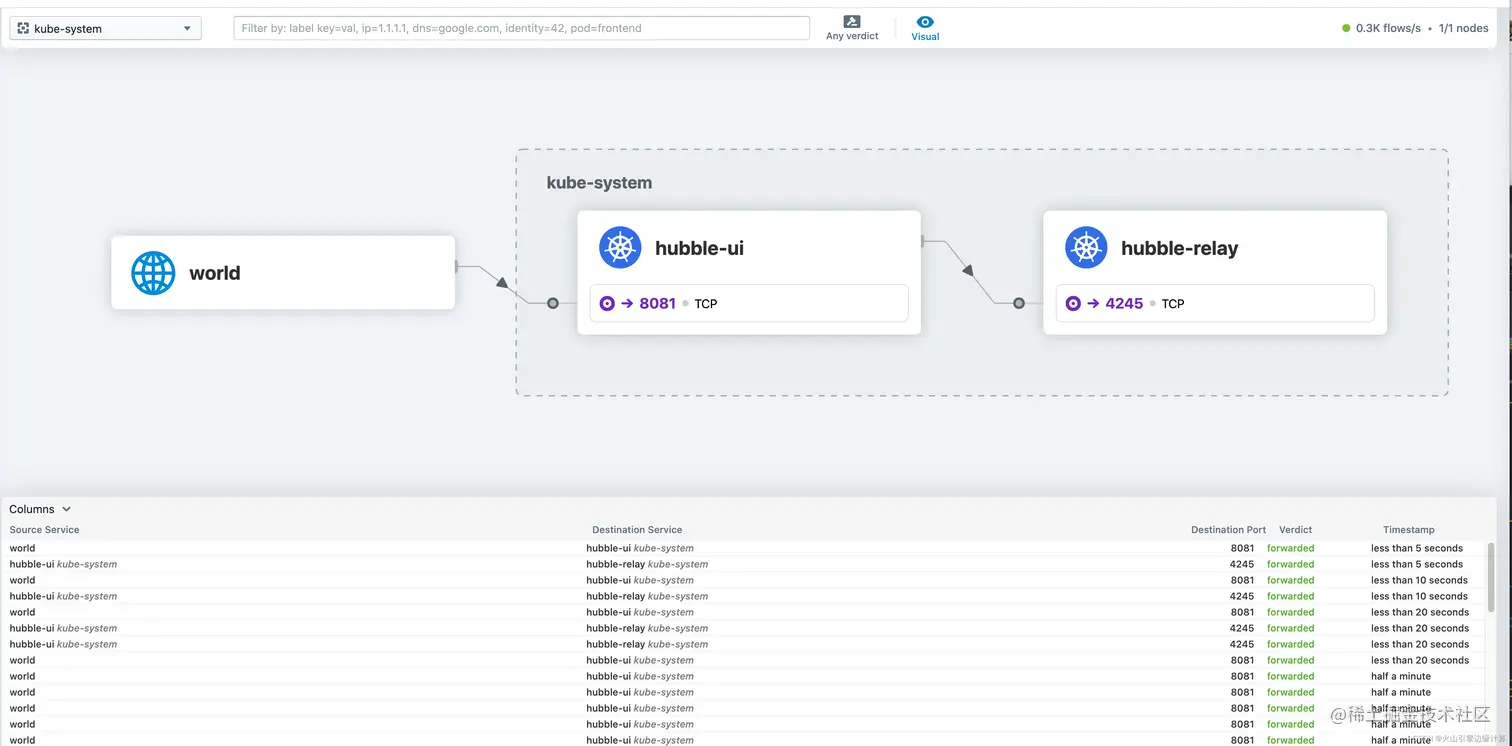This screenshot has height=746, width=1512.
Task: Select the world service card
Action: [x=283, y=272]
